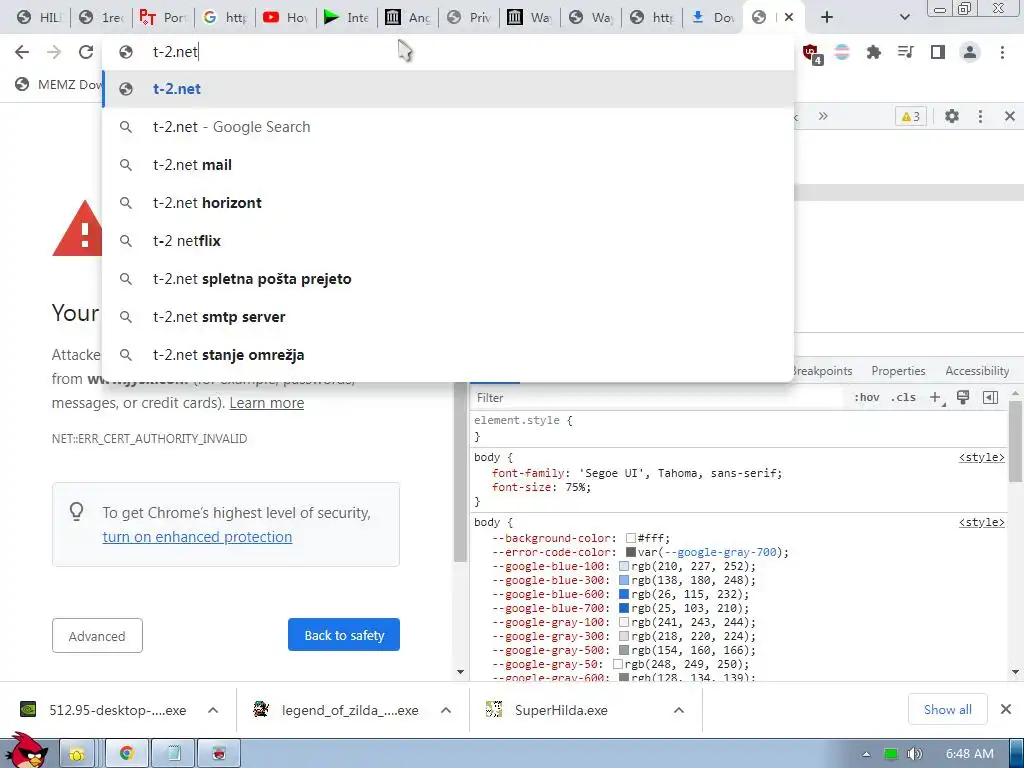Expand options for SuperHilda.exe download
This screenshot has width=1024, height=768.
point(679,710)
